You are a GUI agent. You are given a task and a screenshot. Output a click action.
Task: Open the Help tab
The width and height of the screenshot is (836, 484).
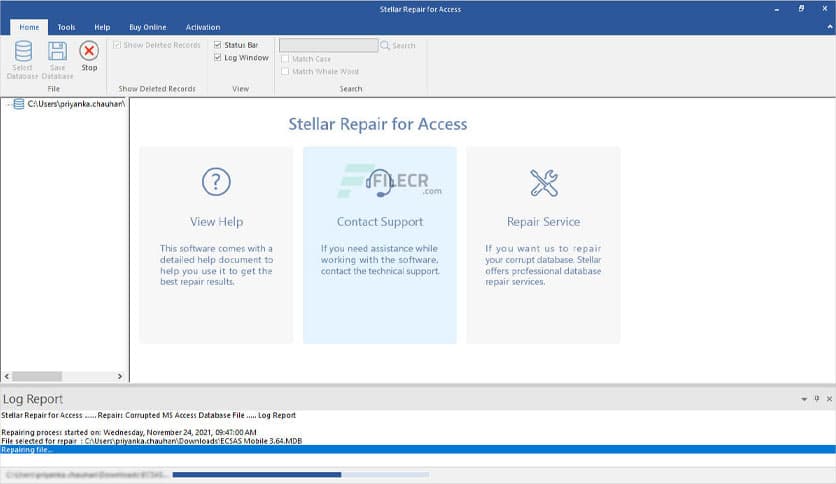[x=102, y=27]
